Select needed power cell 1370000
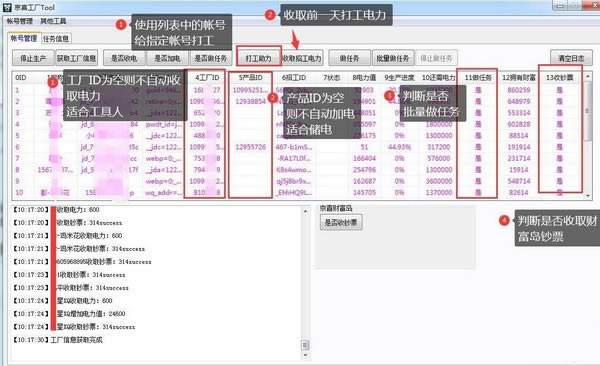This screenshot has width=600, height=366. tap(439, 193)
